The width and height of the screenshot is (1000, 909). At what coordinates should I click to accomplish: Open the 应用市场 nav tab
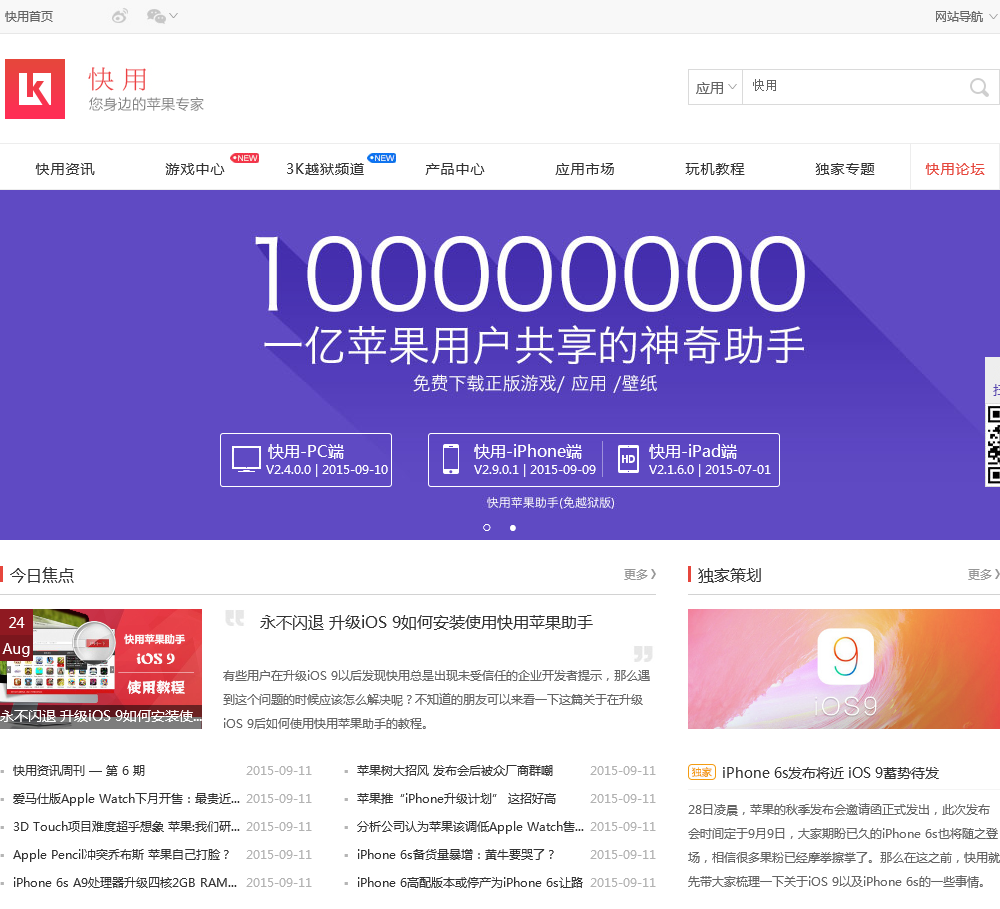585,169
